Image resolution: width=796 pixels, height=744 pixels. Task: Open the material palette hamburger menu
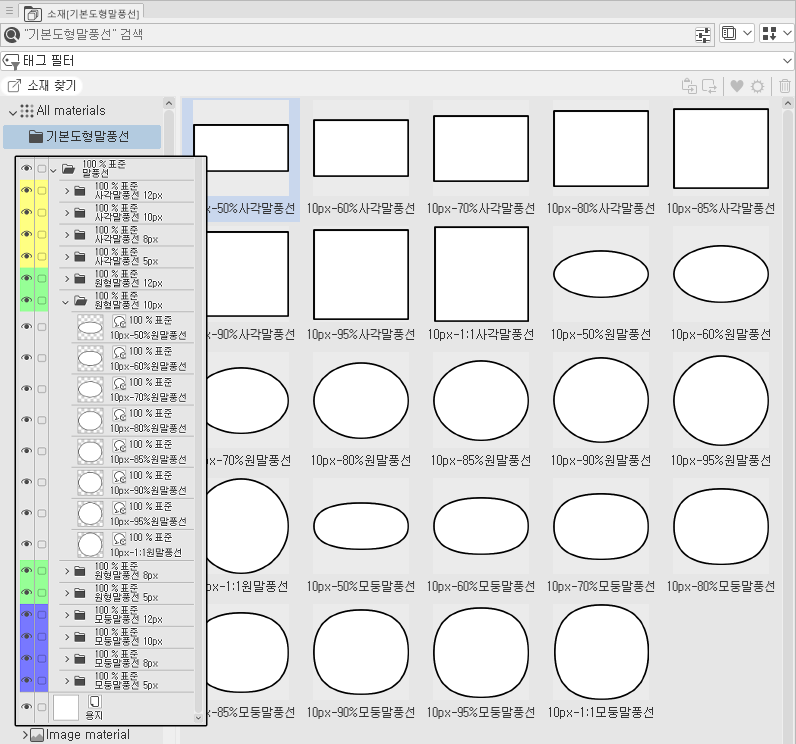click(x=9, y=10)
